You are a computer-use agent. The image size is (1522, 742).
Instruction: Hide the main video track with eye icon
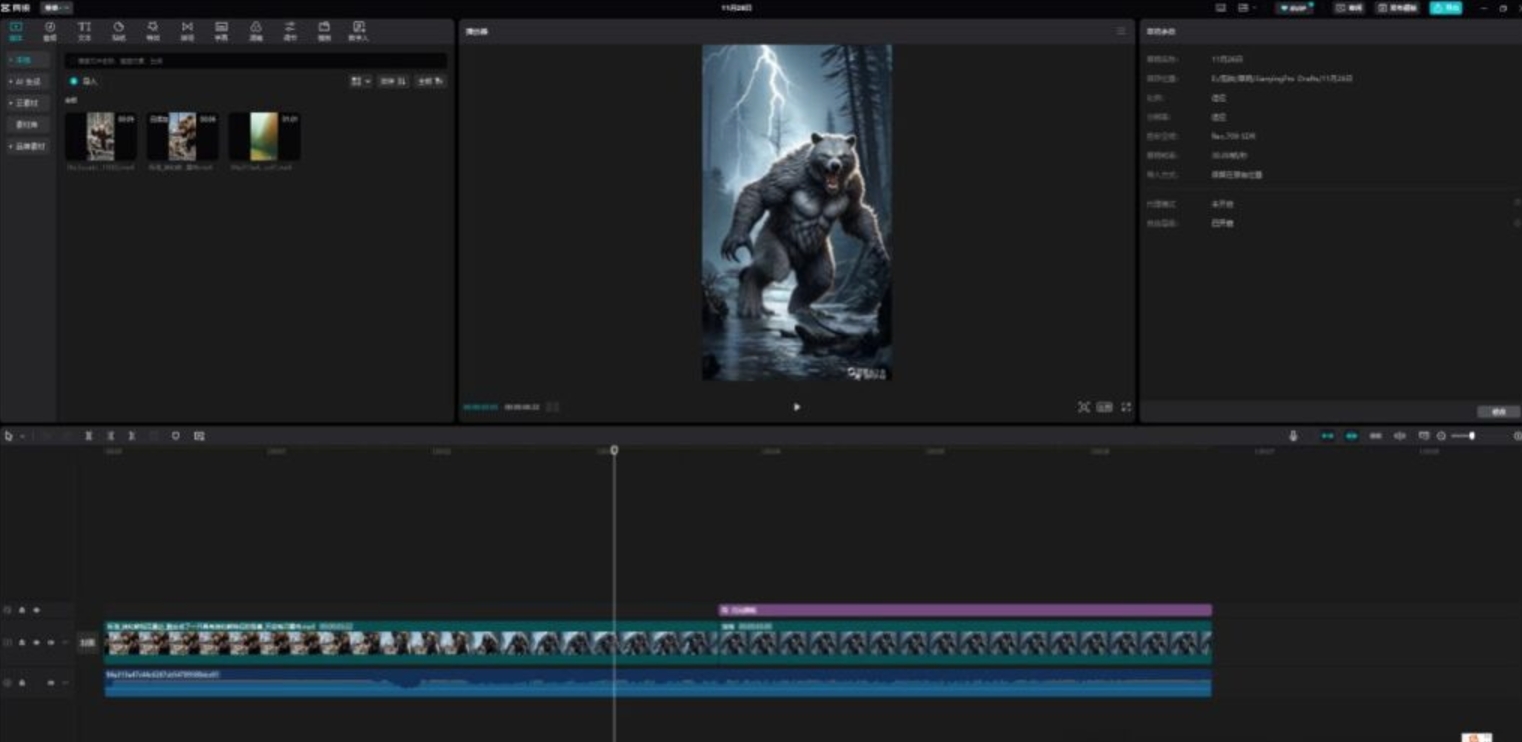[x=37, y=643]
